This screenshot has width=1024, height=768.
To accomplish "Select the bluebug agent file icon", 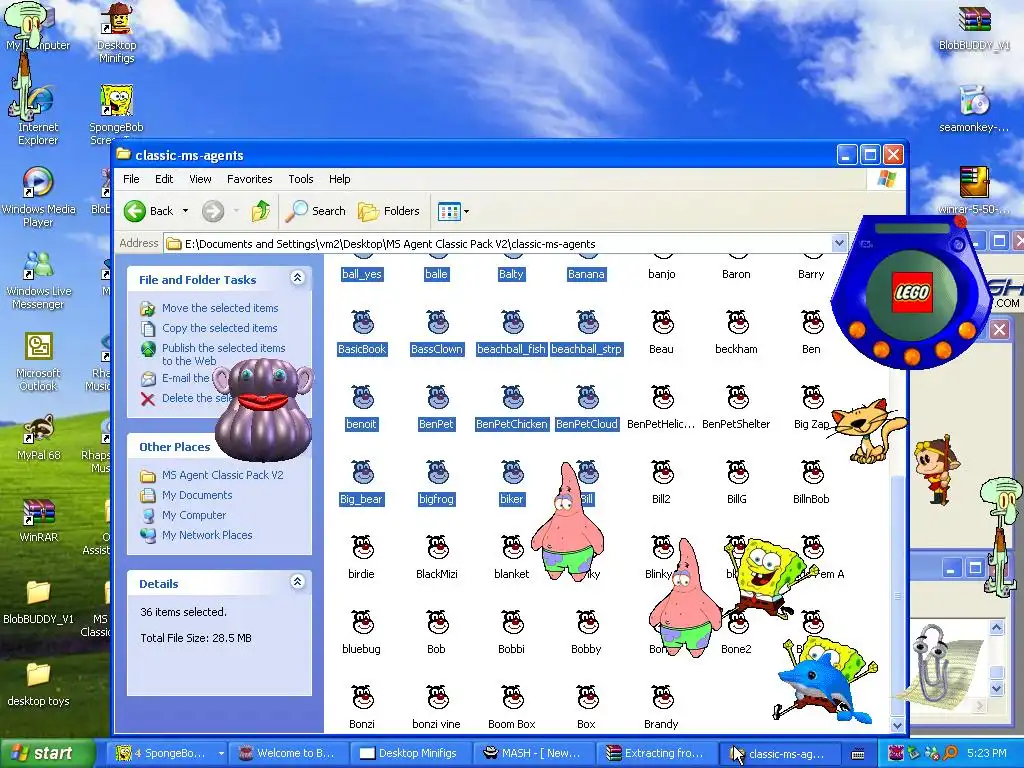I will click(362, 623).
